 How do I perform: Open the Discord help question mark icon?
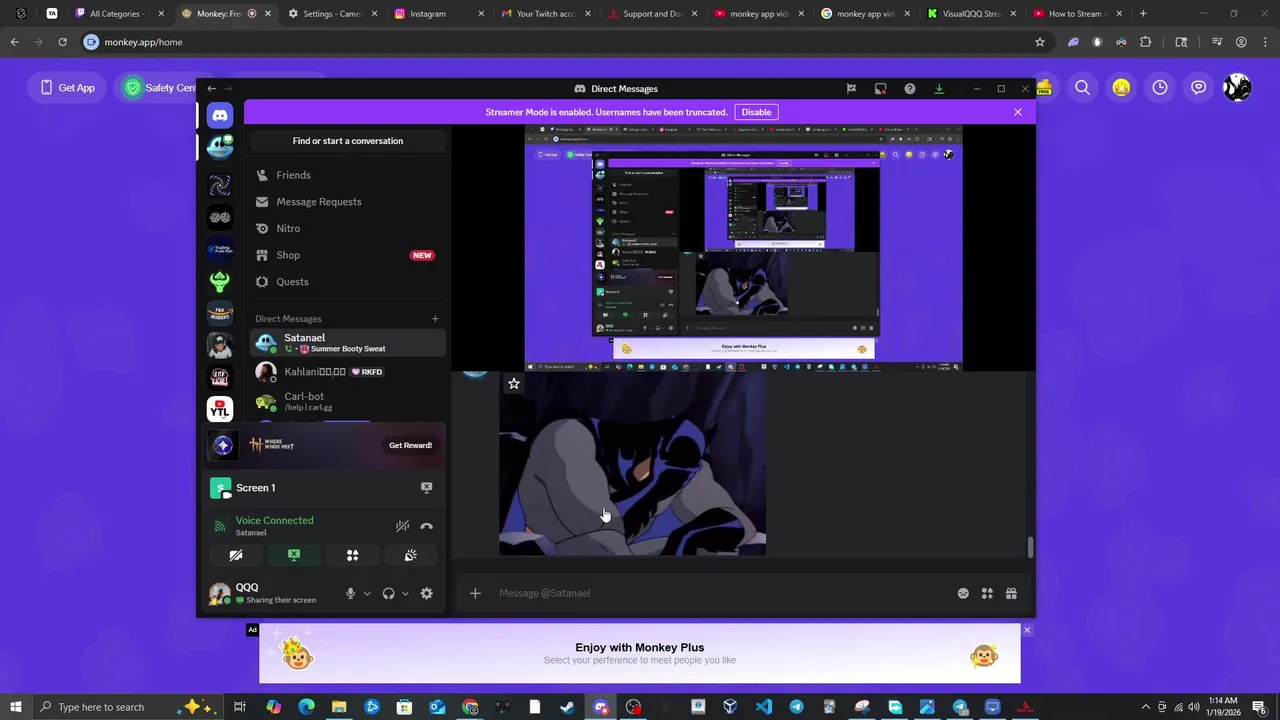click(909, 89)
